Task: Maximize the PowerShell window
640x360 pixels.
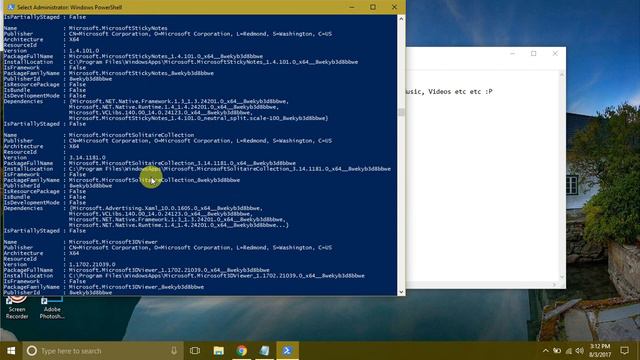Action: click(x=373, y=7)
